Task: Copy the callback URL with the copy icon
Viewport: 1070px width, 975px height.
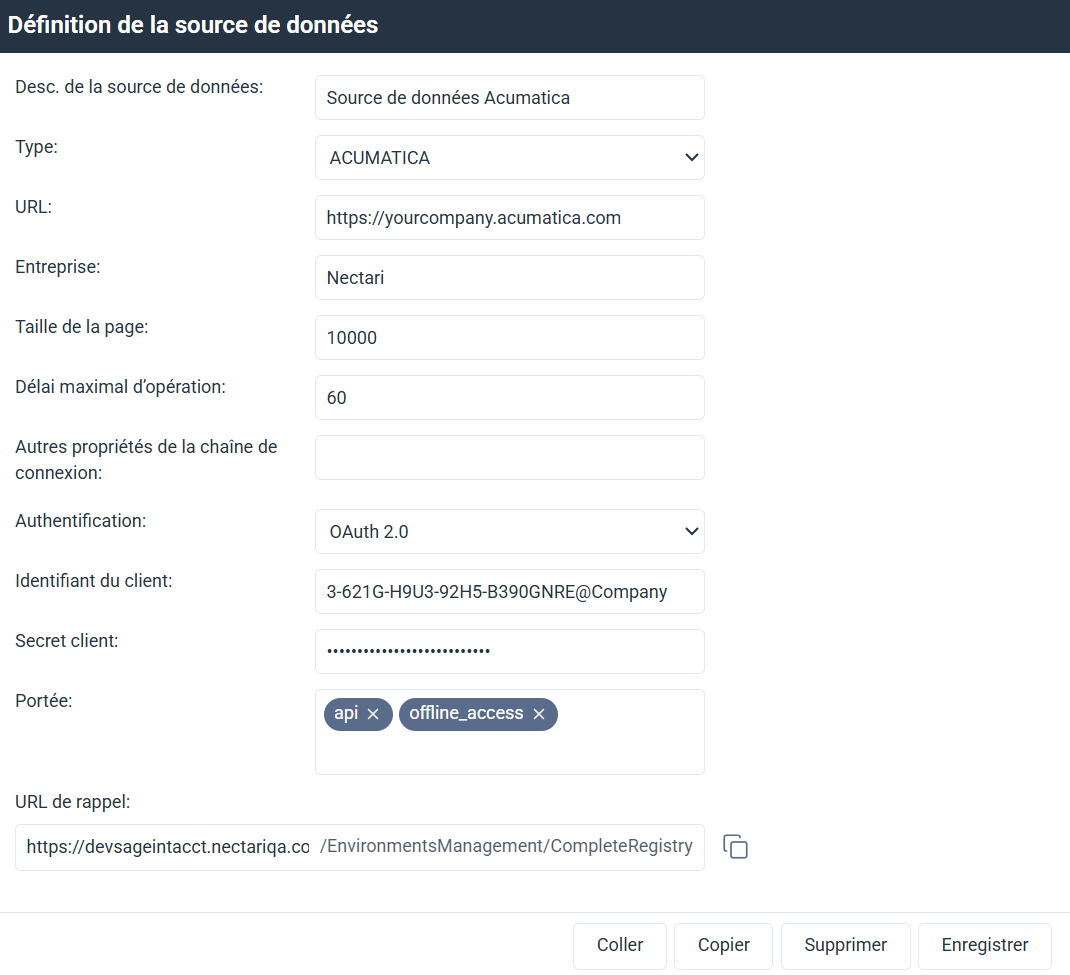Action: coord(735,847)
